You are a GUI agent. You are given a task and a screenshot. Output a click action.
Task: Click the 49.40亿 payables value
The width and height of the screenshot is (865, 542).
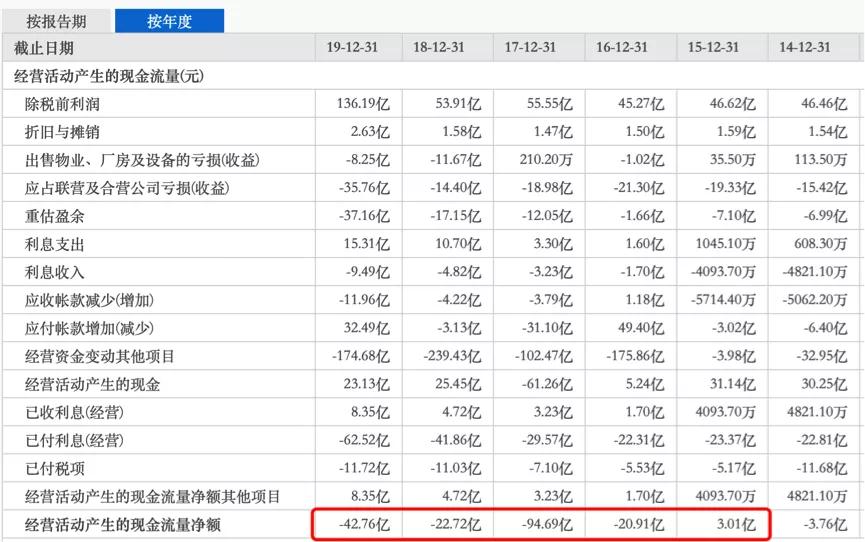point(641,328)
